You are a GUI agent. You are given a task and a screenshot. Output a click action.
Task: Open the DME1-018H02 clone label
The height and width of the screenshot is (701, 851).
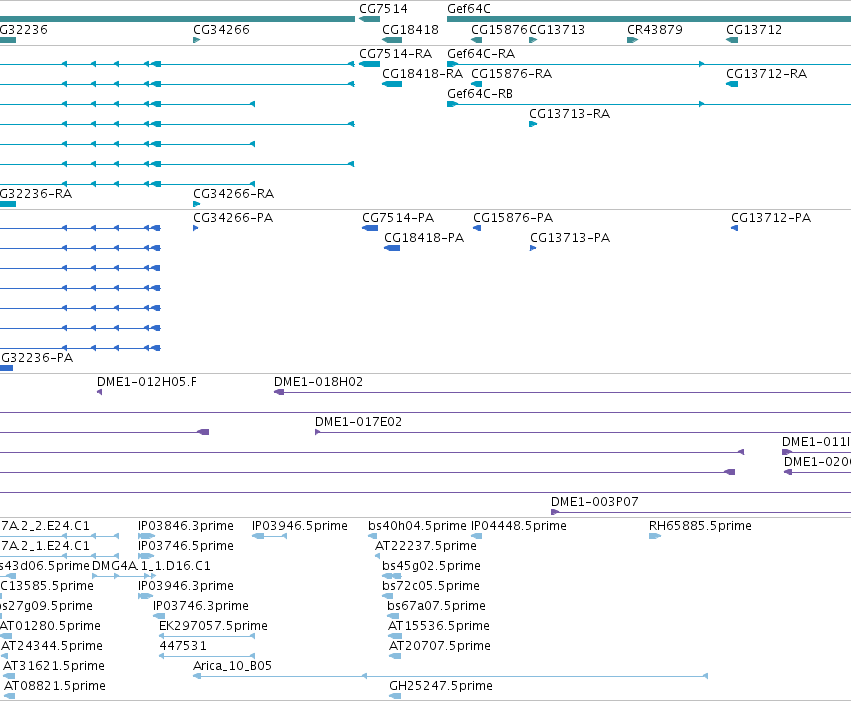[318, 382]
